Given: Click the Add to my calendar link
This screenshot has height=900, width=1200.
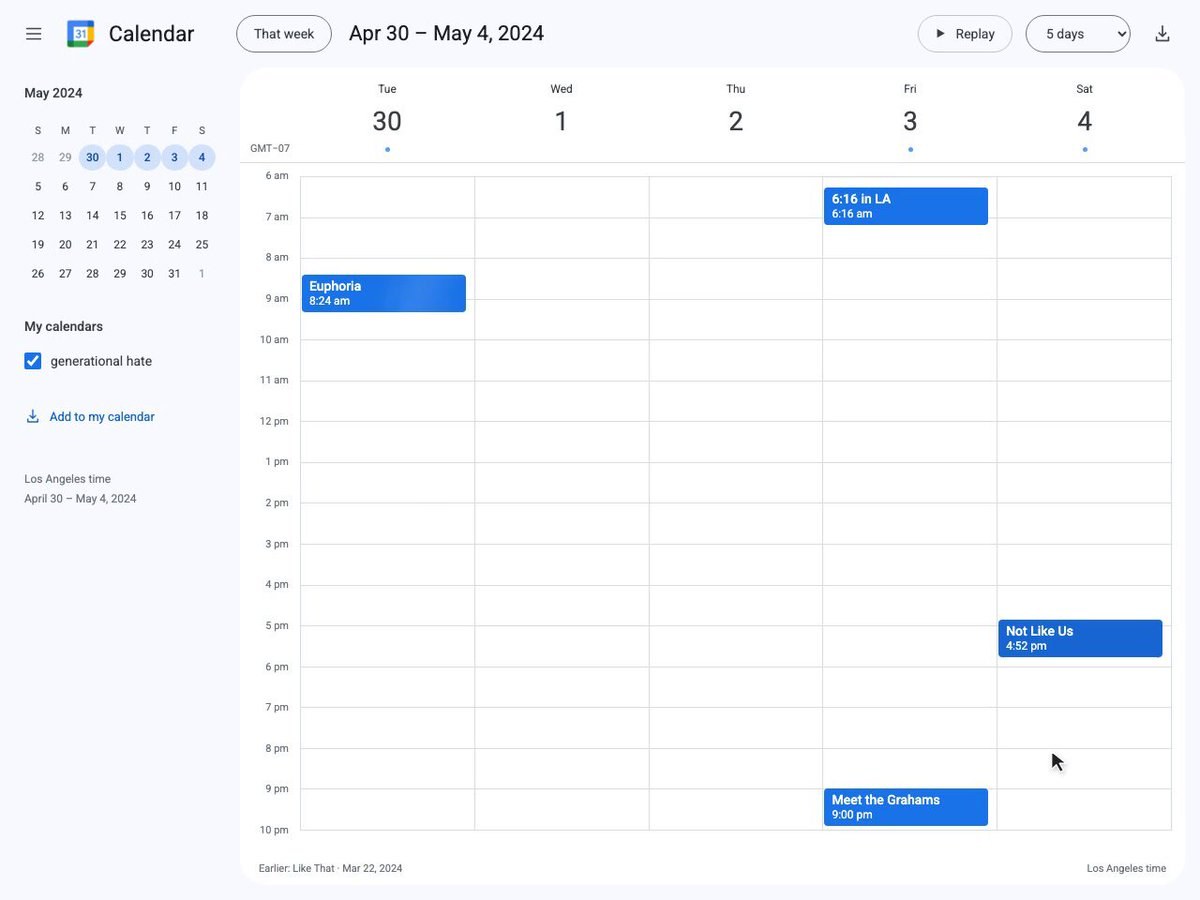Looking at the screenshot, I should [102, 417].
